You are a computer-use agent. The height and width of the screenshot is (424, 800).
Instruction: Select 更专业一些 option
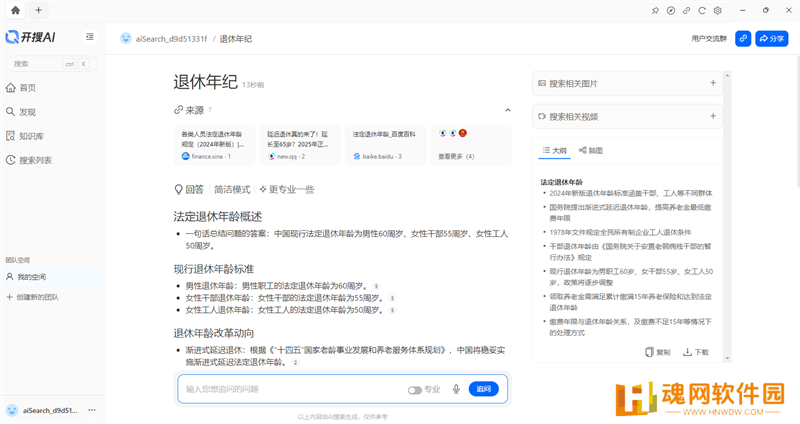click(287, 189)
